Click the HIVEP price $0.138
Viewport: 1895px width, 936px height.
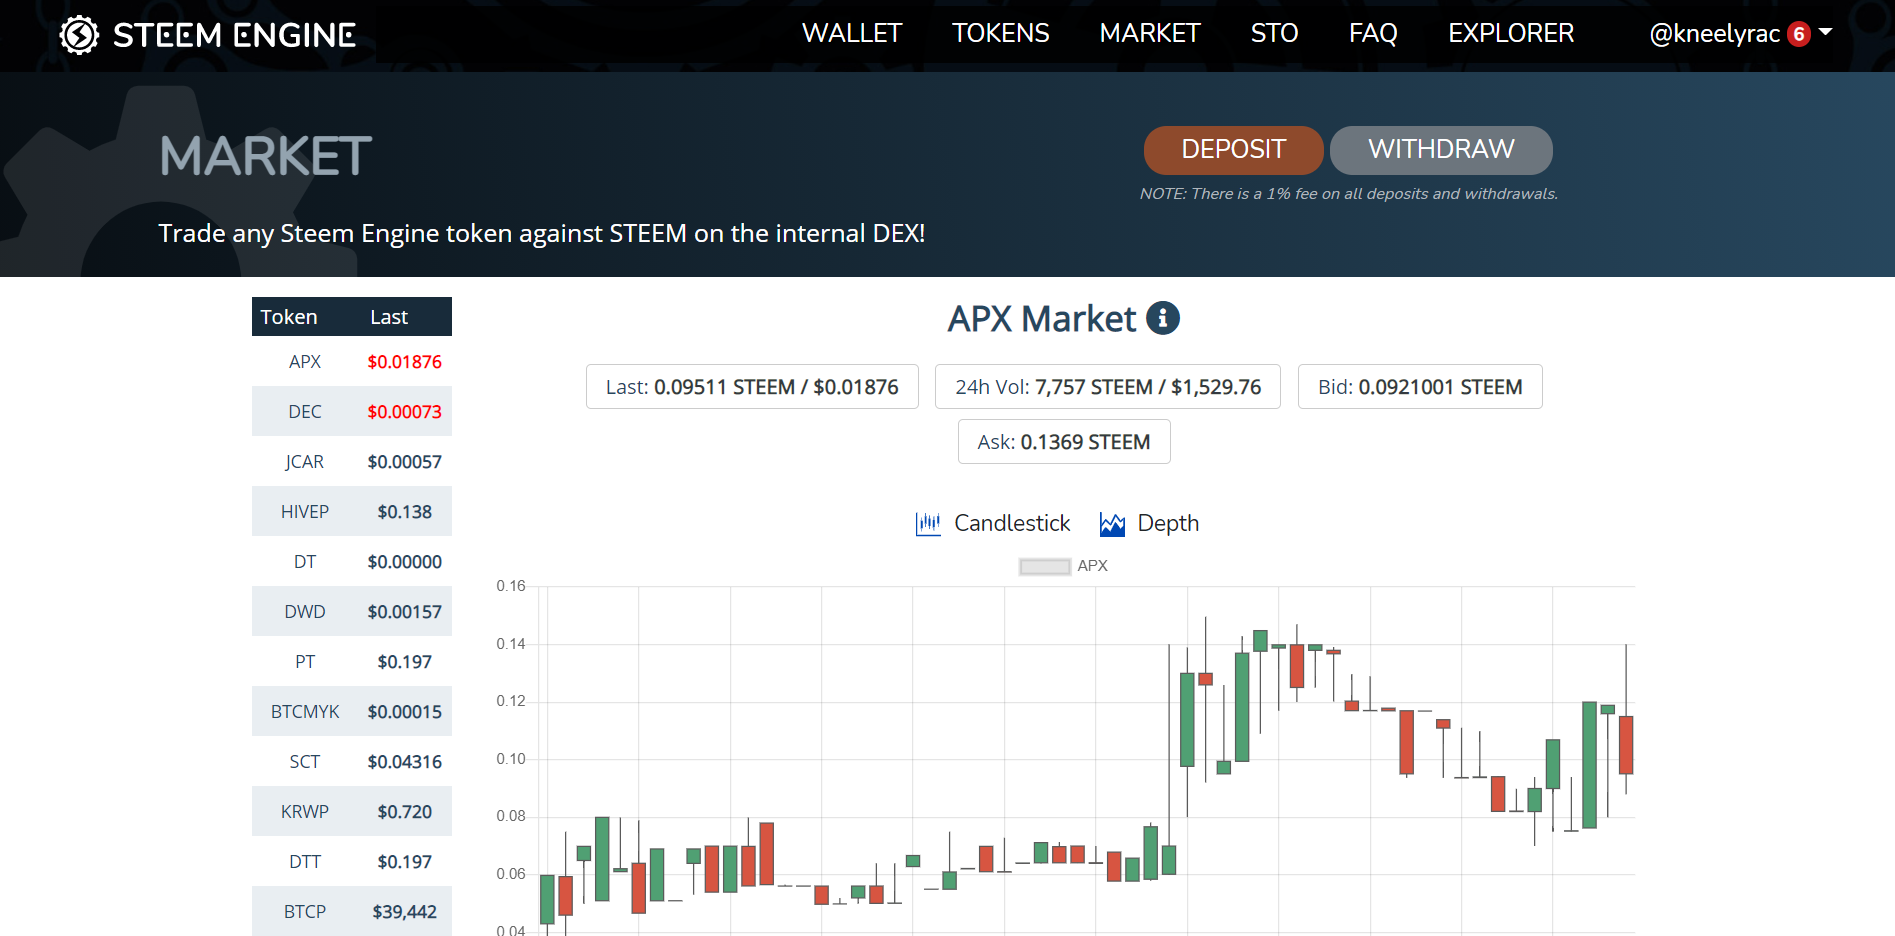click(x=404, y=512)
